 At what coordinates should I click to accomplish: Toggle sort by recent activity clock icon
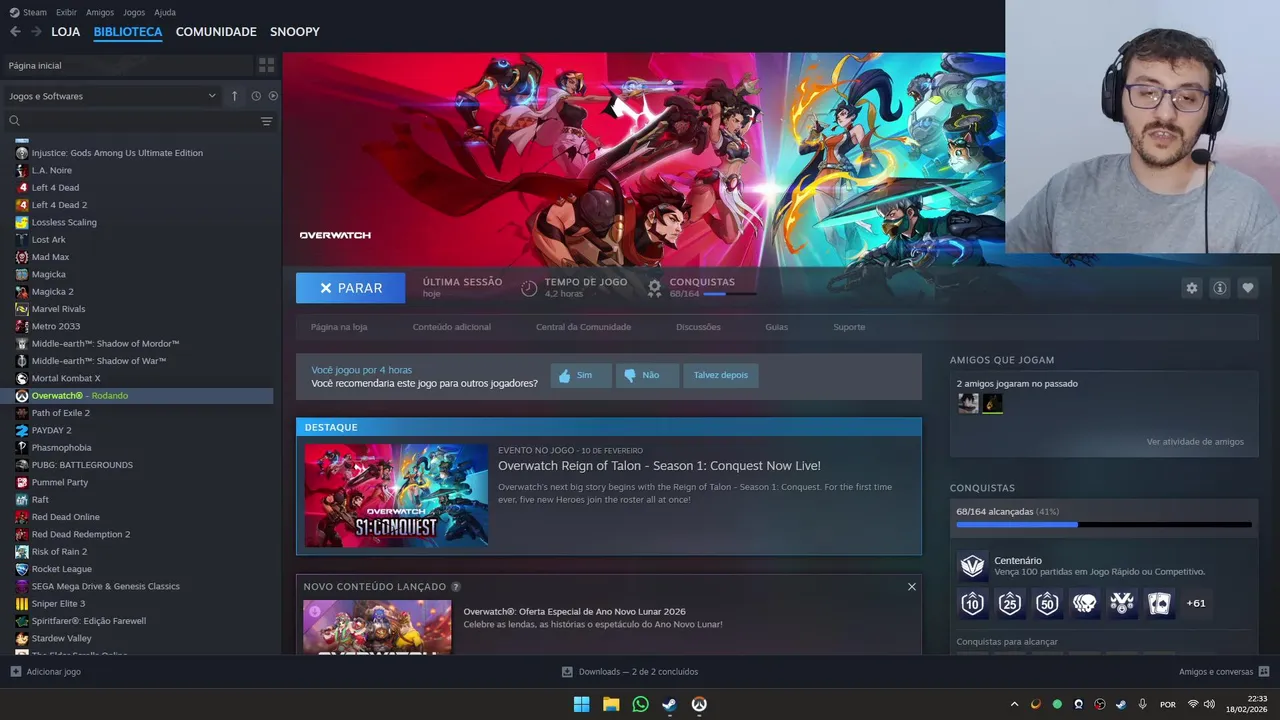256,96
